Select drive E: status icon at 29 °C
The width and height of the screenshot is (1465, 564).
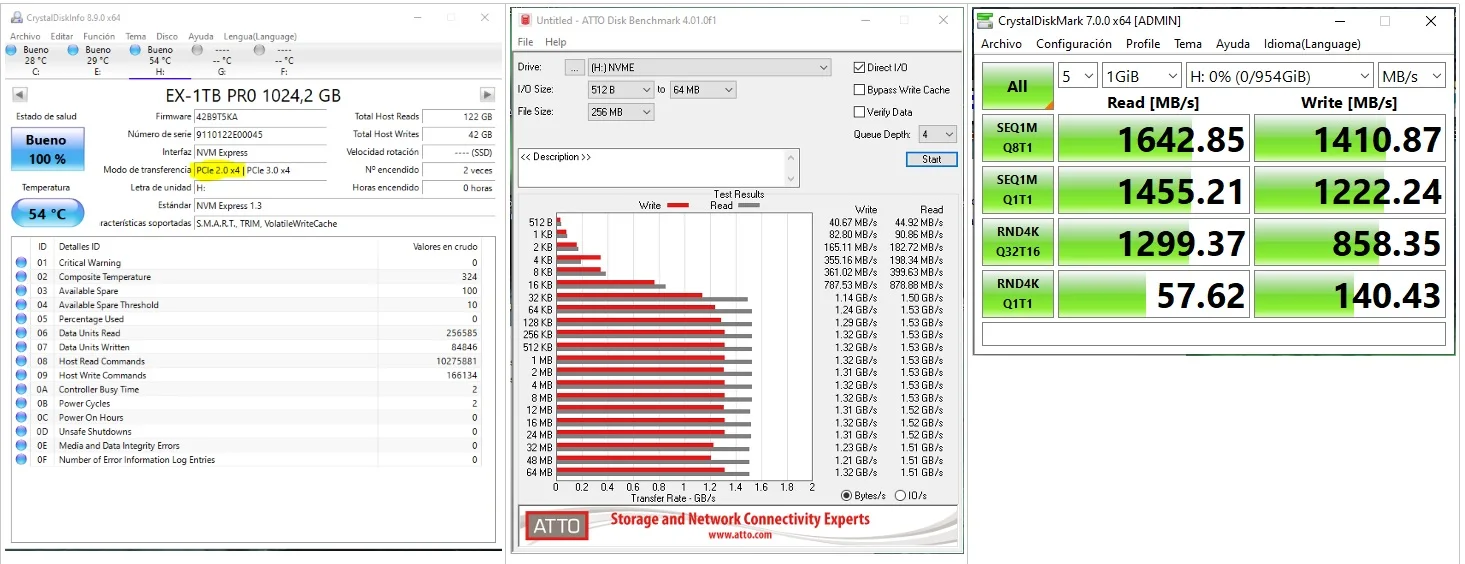(73, 50)
